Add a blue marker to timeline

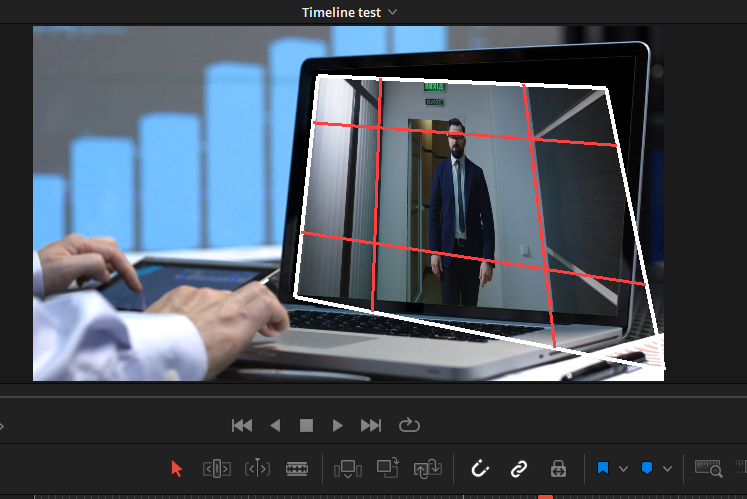point(647,468)
